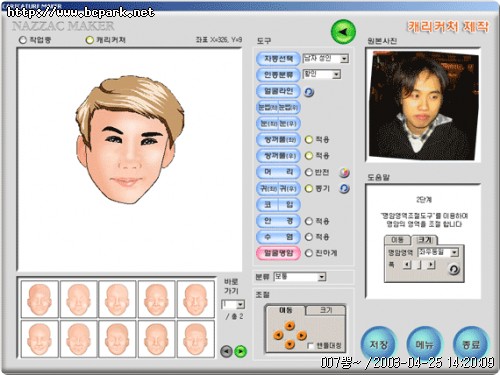Select the right eyebrow tool 눈썹(우)
The width and height of the screenshot is (500, 375).
coord(289,107)
